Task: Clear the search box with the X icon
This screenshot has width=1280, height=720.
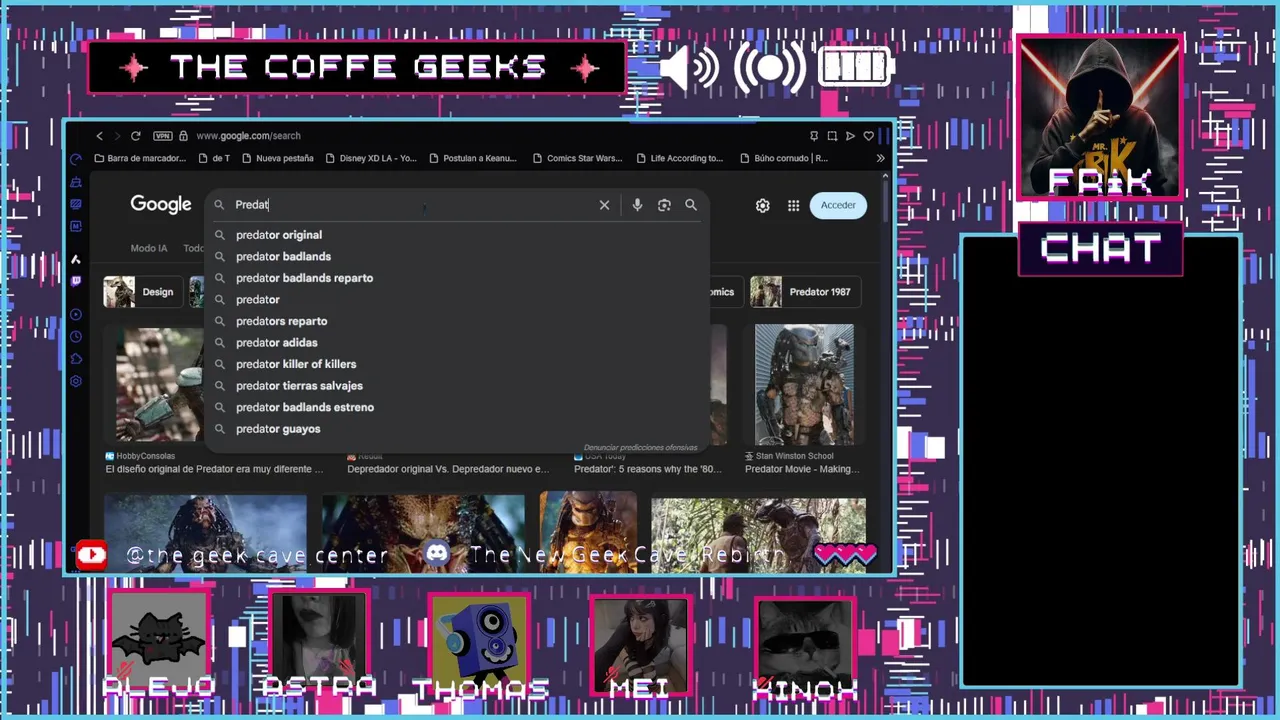Action: click(604, 205)
